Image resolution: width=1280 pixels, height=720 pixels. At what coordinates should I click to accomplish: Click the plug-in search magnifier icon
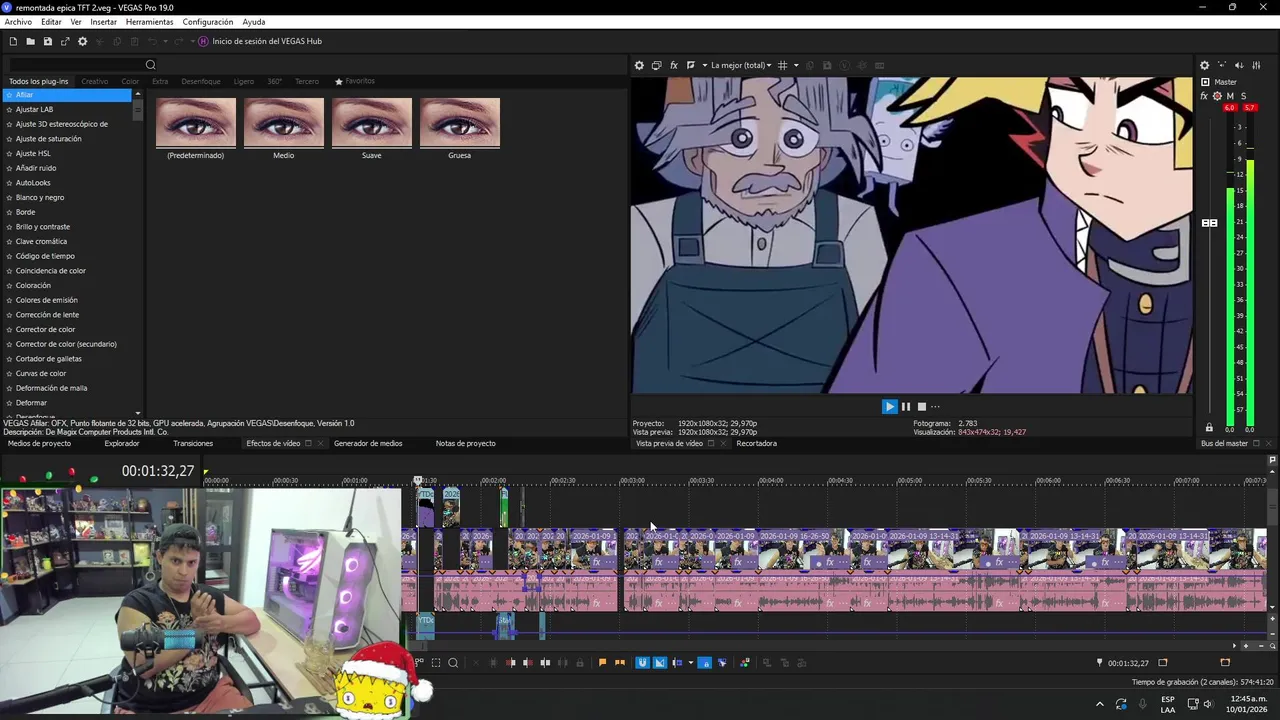(x=151, y=65)
